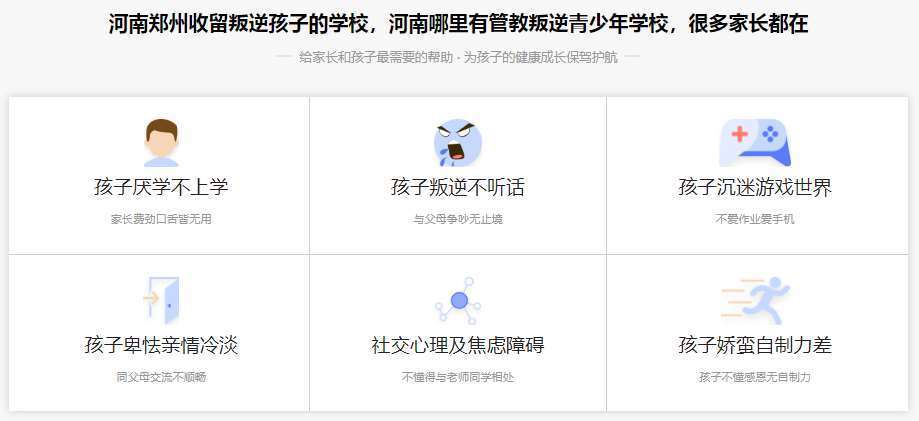Screen dimensions: 919x421
Task: Open the 孩子卑怯亲情冷淡 heading
Action: click(161, 345)
